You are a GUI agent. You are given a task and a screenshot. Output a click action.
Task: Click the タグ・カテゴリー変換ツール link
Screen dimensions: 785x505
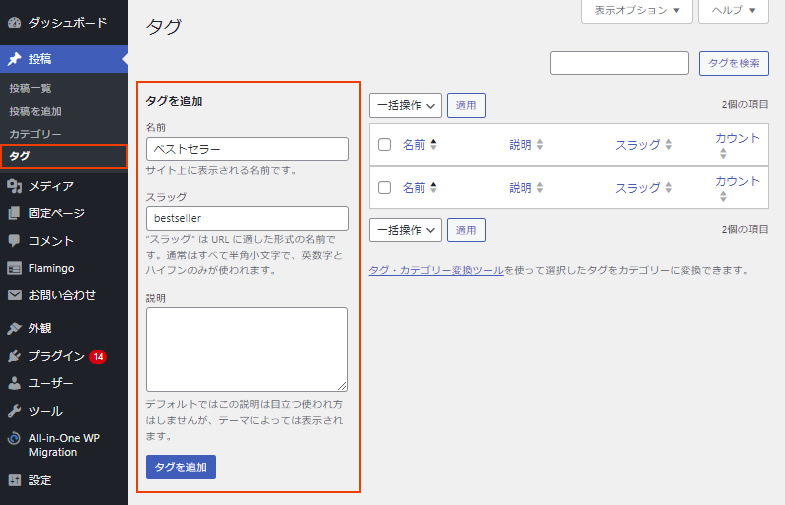[x=436, y=270]
